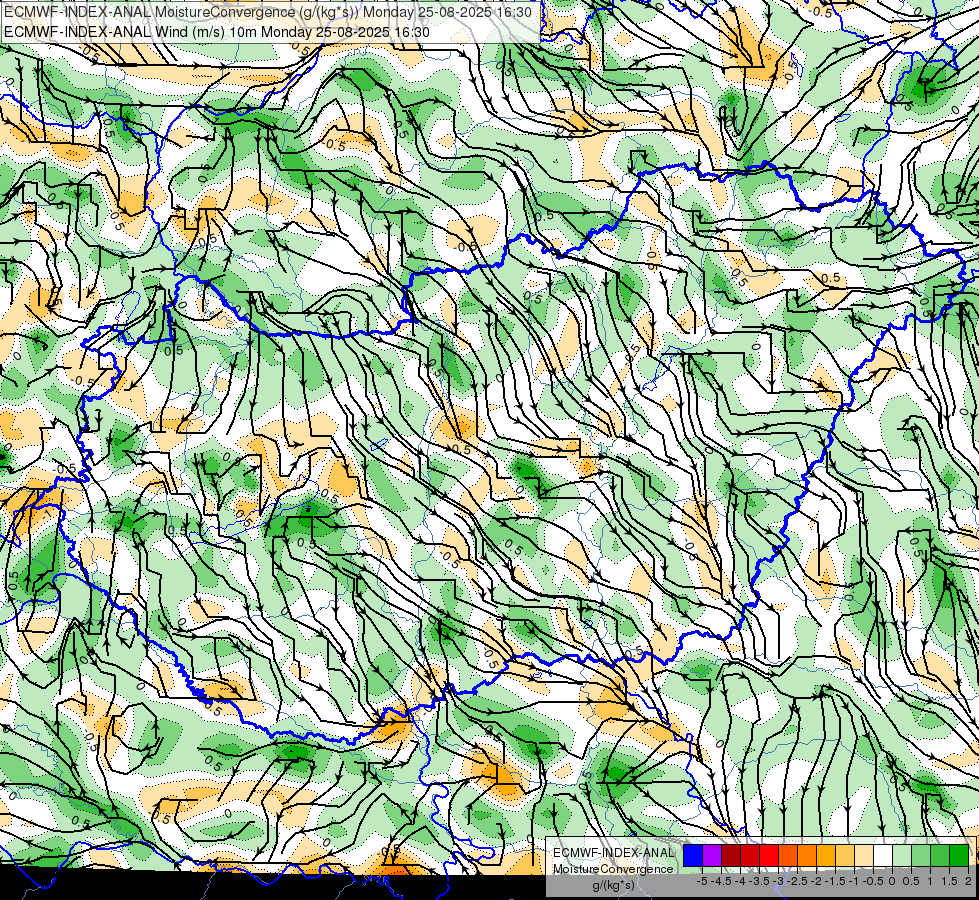The image size is (979, 900).
Task: Pick legend swatch between -3.5 and -3
Action: click(769, 855)
